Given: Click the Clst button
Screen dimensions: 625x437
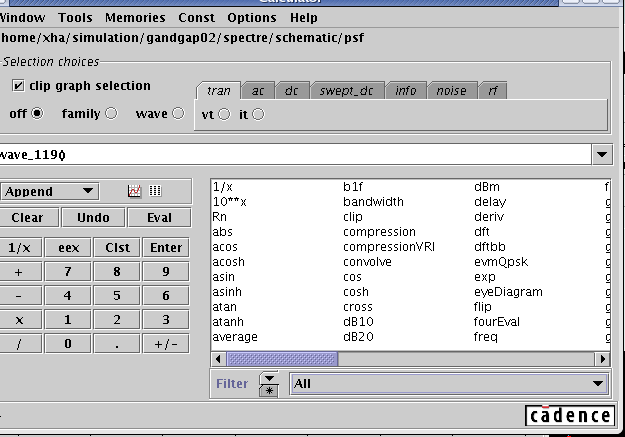Looking at the screenshot, I should 117,248.
